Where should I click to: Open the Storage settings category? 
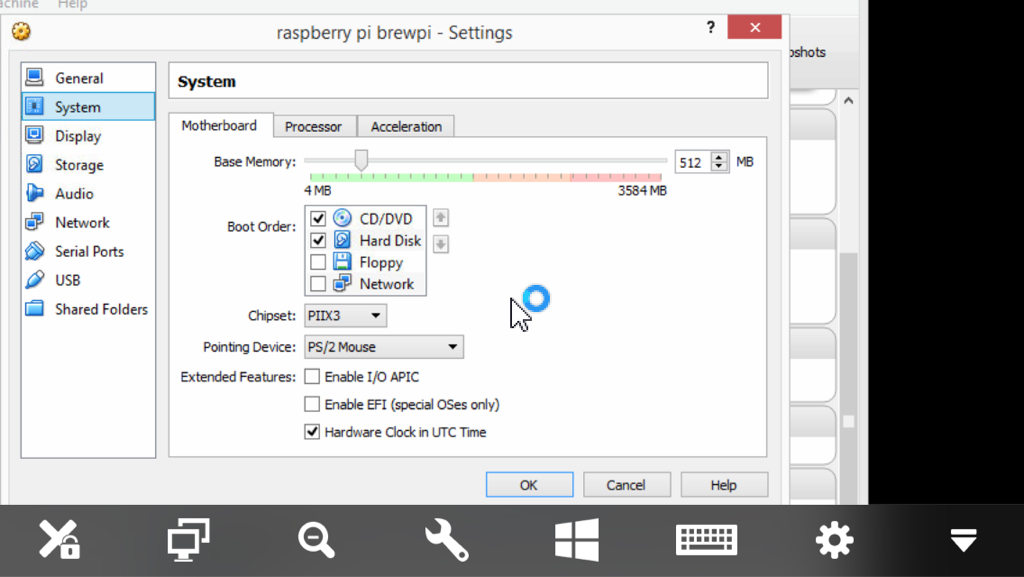pos(88,164)
